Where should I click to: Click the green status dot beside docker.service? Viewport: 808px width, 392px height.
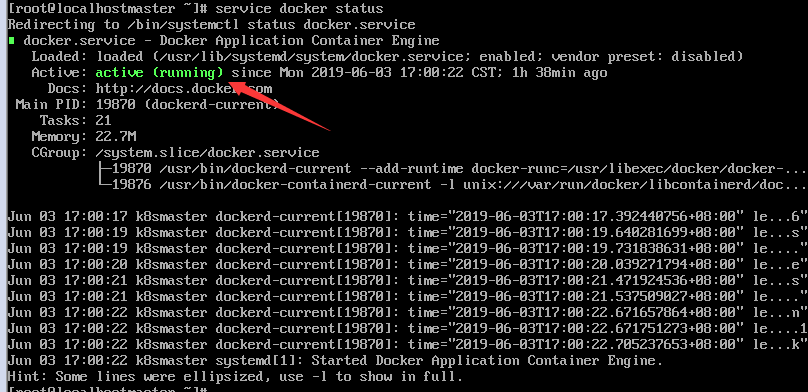11,41
